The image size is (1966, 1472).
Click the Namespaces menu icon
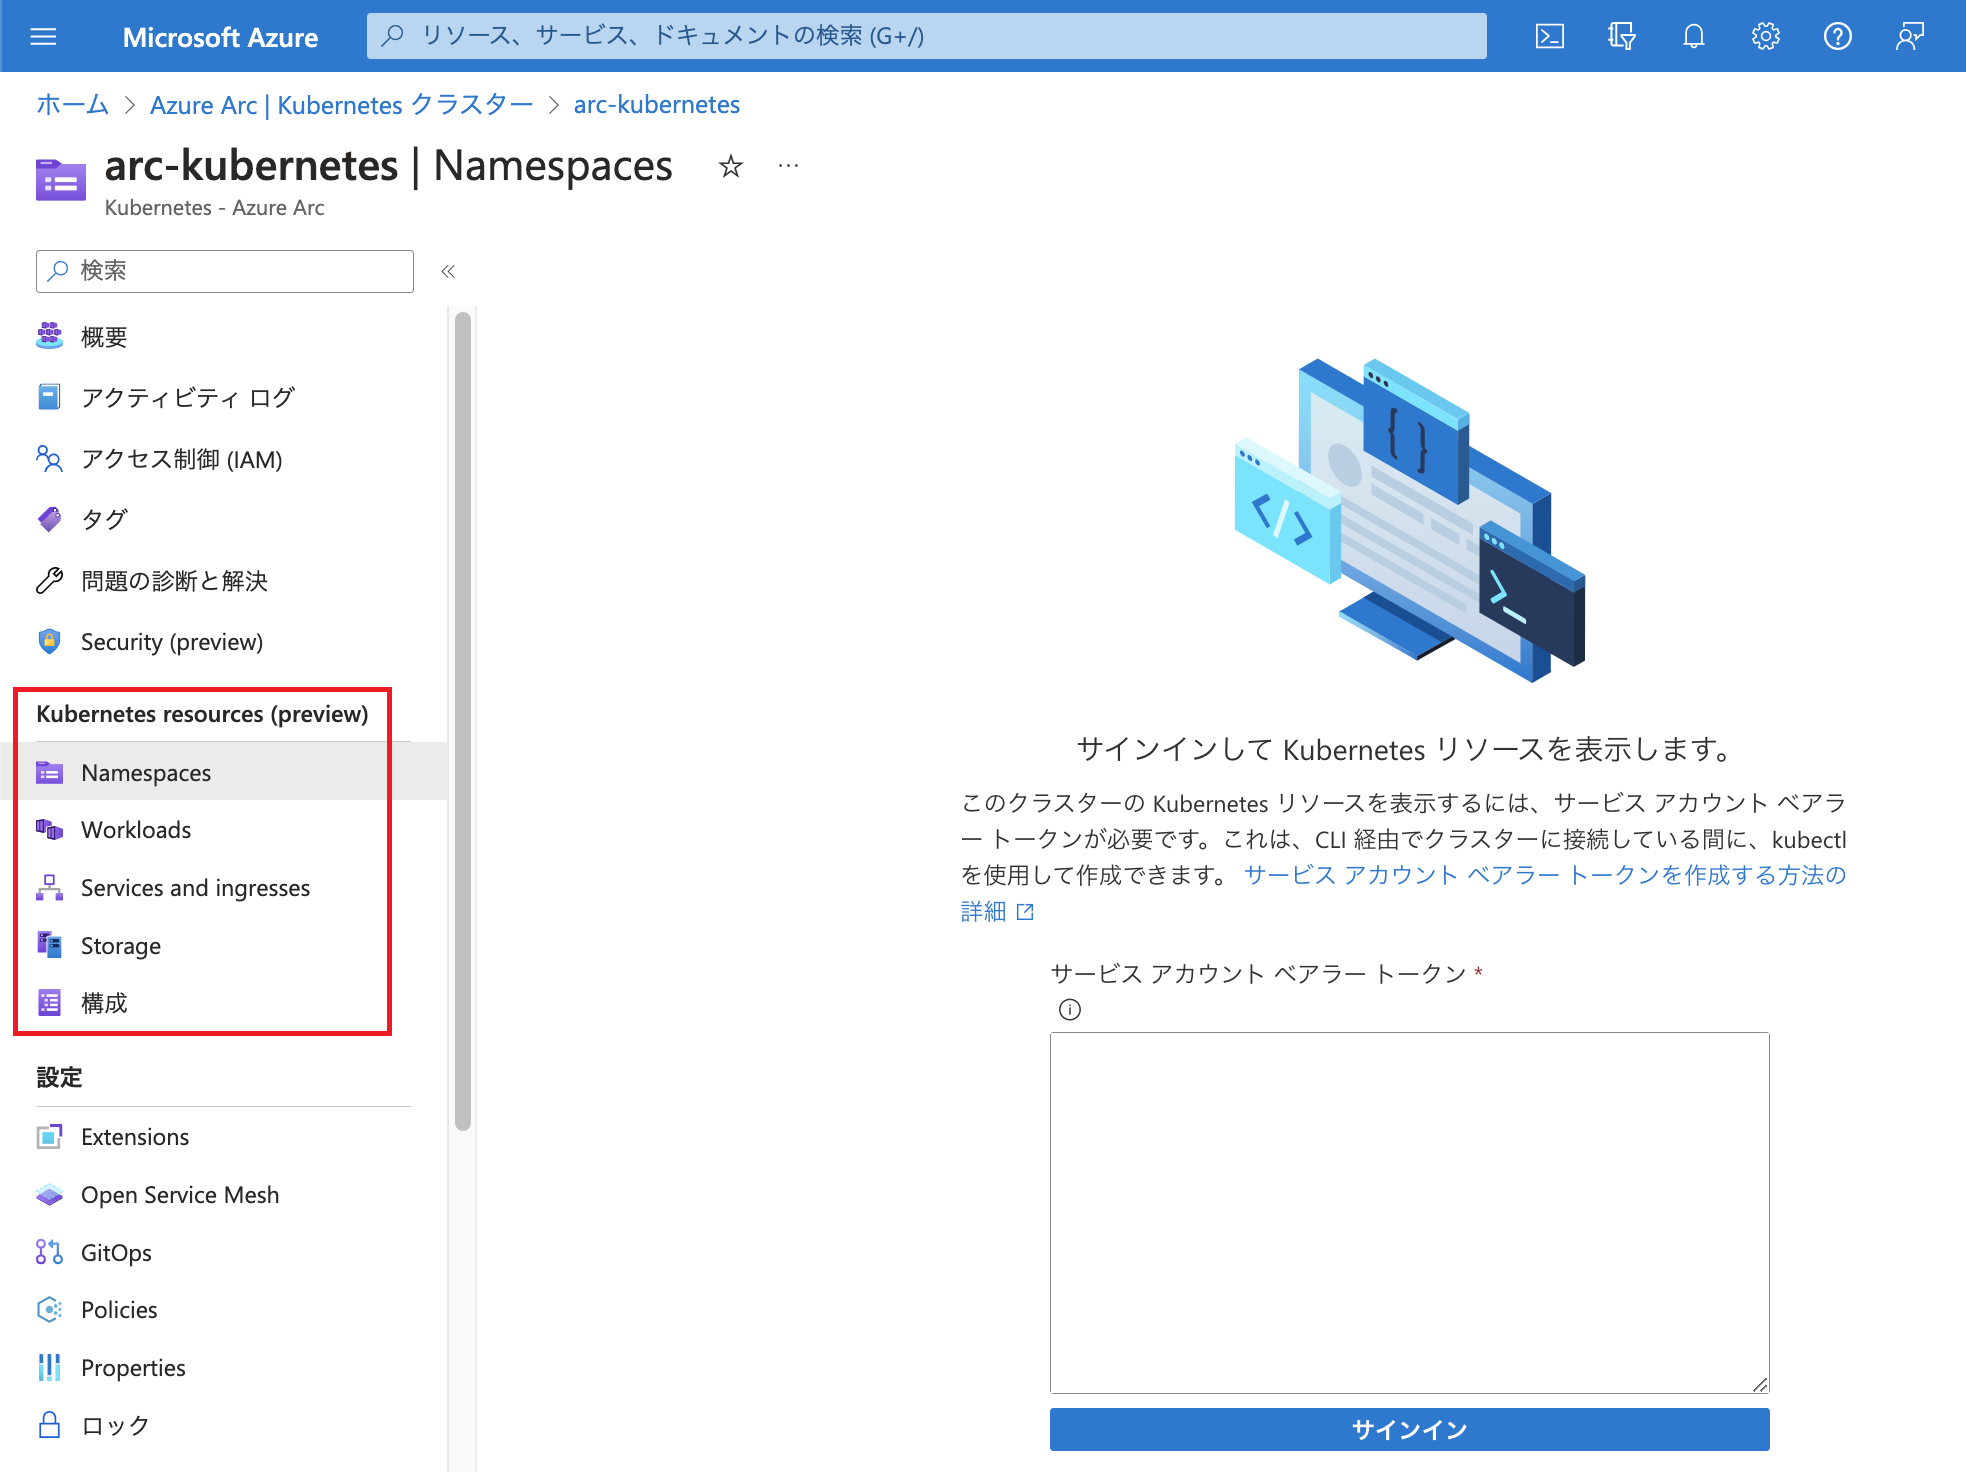click(x=49, y=772)
